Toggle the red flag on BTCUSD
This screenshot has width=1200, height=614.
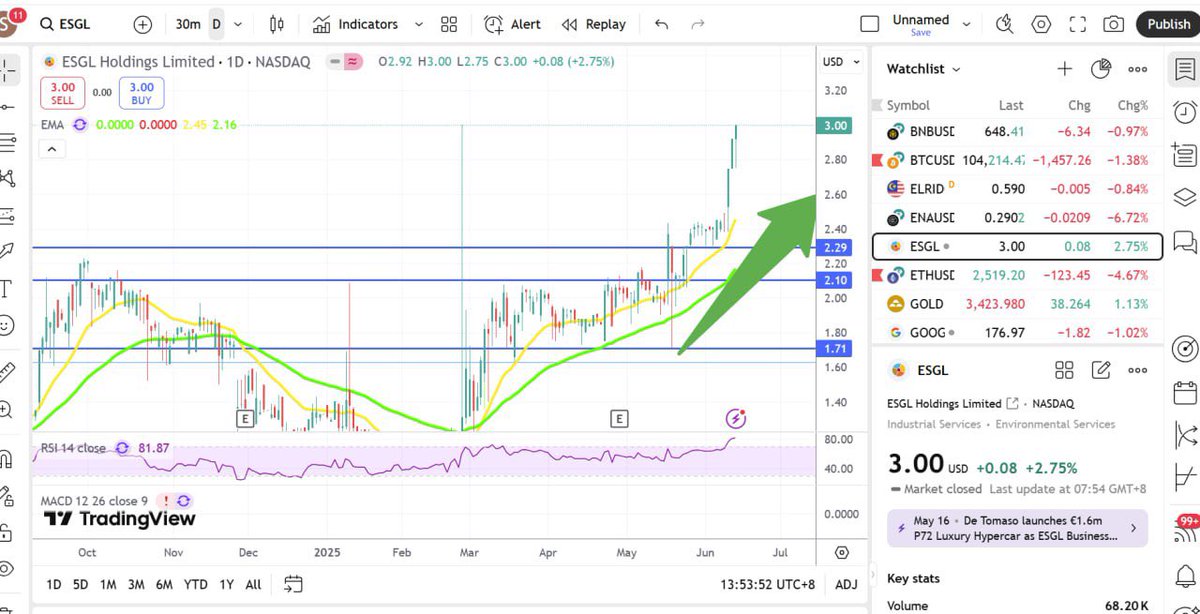[x=877, y=160]
